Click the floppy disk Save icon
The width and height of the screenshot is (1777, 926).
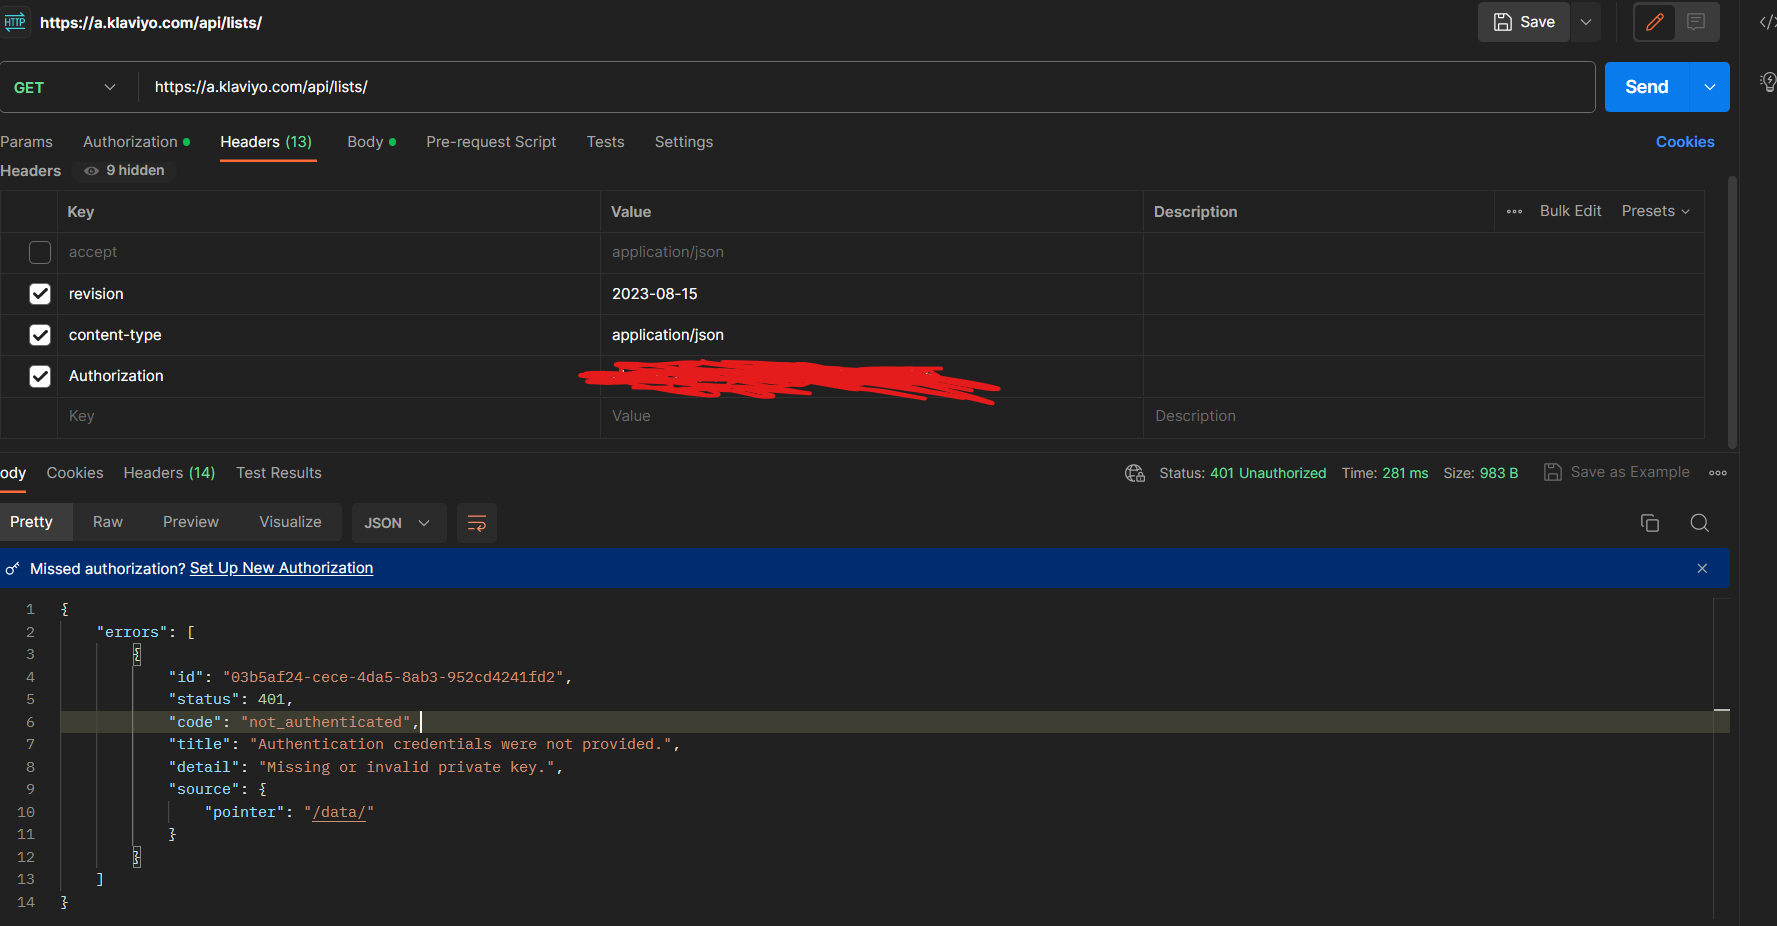[1502, 22]
